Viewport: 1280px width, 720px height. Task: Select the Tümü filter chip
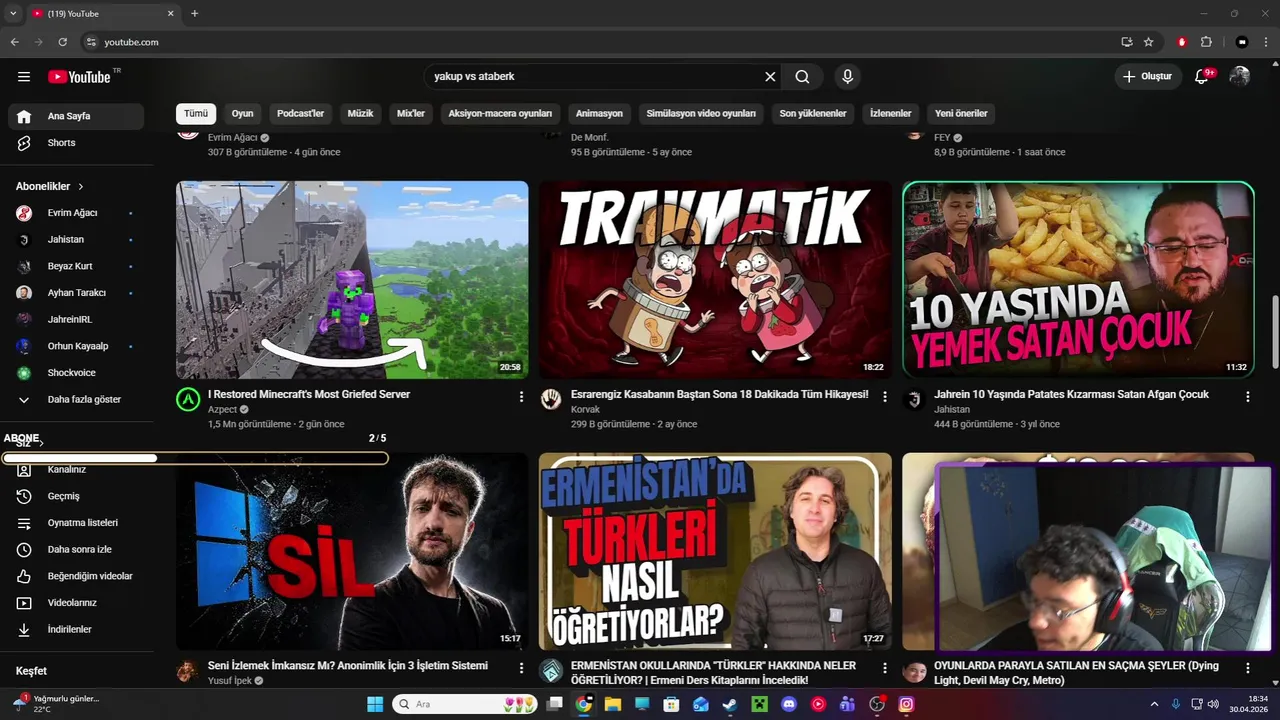pyautogui.click(x=196, y=113)
